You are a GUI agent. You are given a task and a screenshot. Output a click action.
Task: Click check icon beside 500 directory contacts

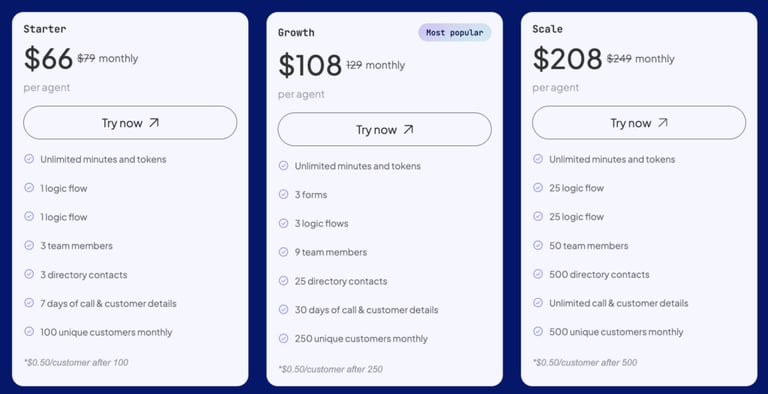point(538,274)
